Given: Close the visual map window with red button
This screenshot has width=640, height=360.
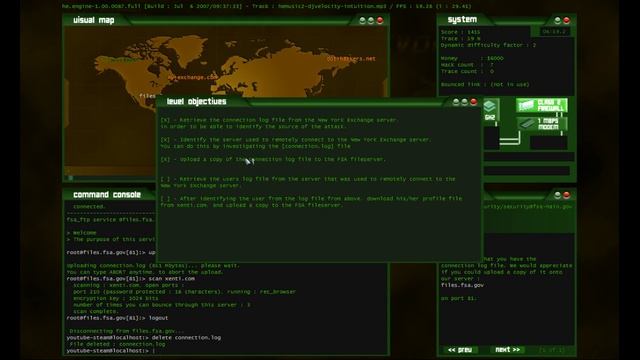Looking at the screenshot, I should click(x=380, y=20).
